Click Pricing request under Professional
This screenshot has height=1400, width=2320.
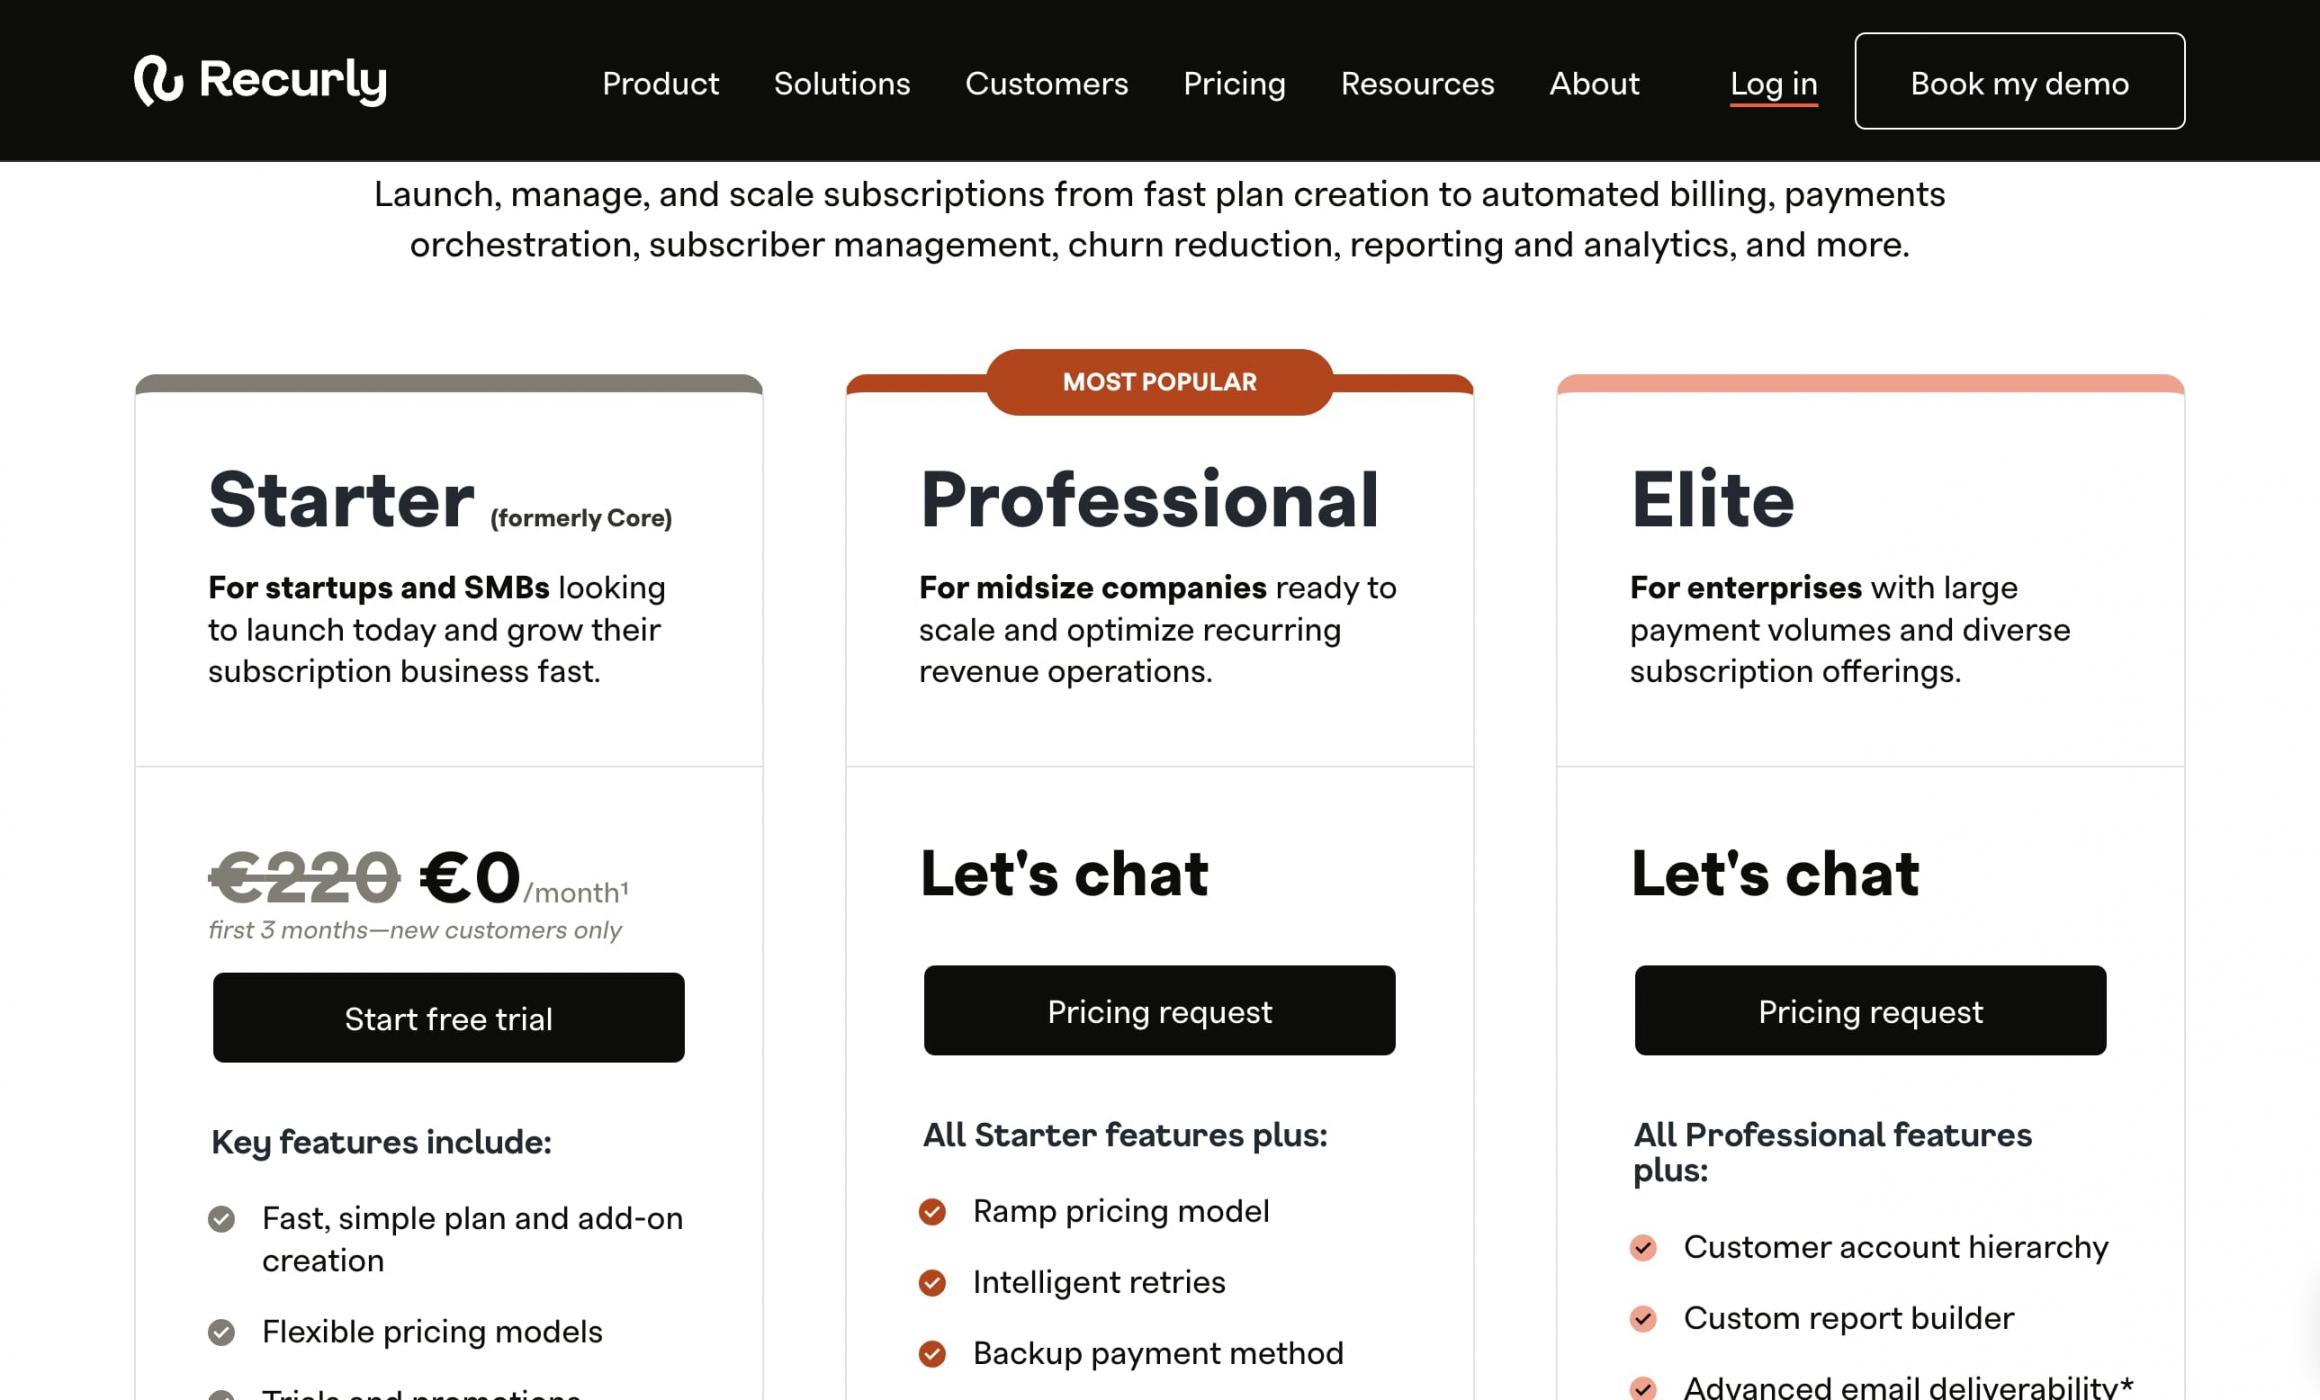tap(1160, 1010)
